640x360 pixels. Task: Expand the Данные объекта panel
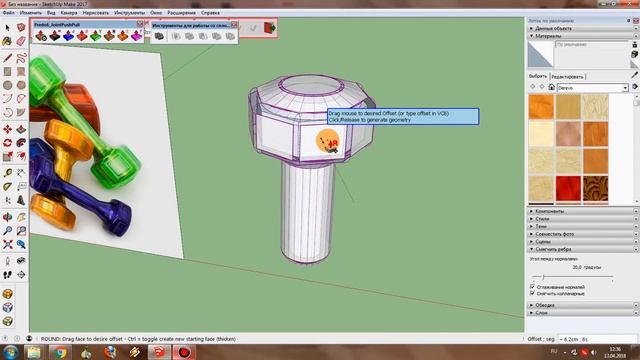582,28
